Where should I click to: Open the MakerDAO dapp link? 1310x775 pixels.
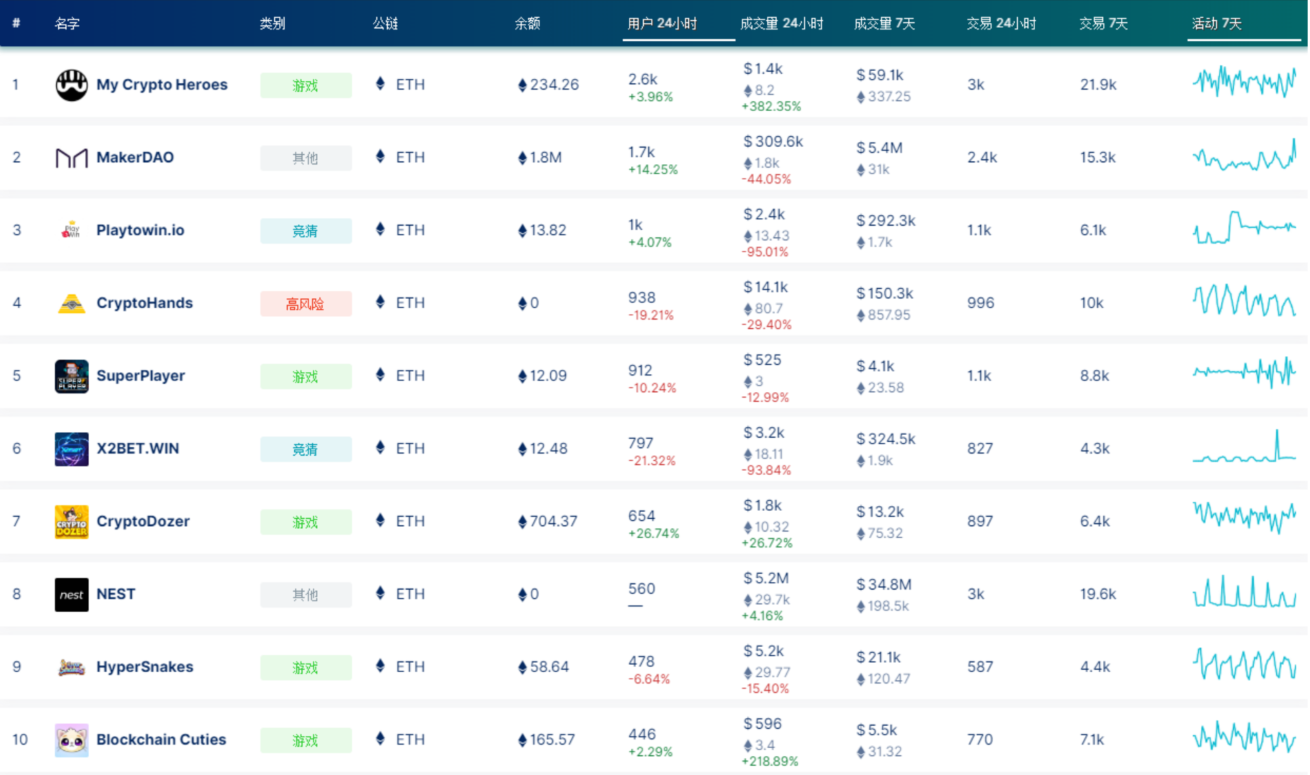pos(135,158)
